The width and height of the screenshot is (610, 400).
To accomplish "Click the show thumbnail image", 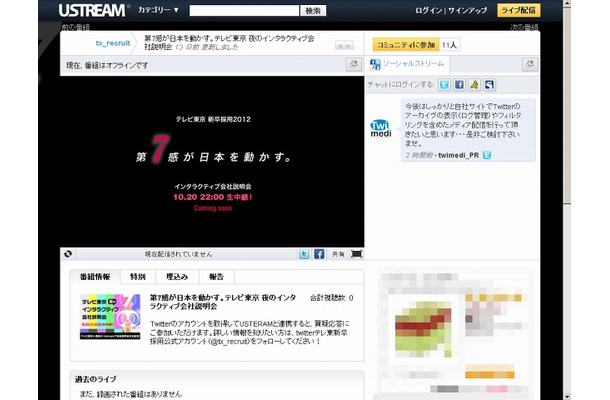I will (110, 317).
